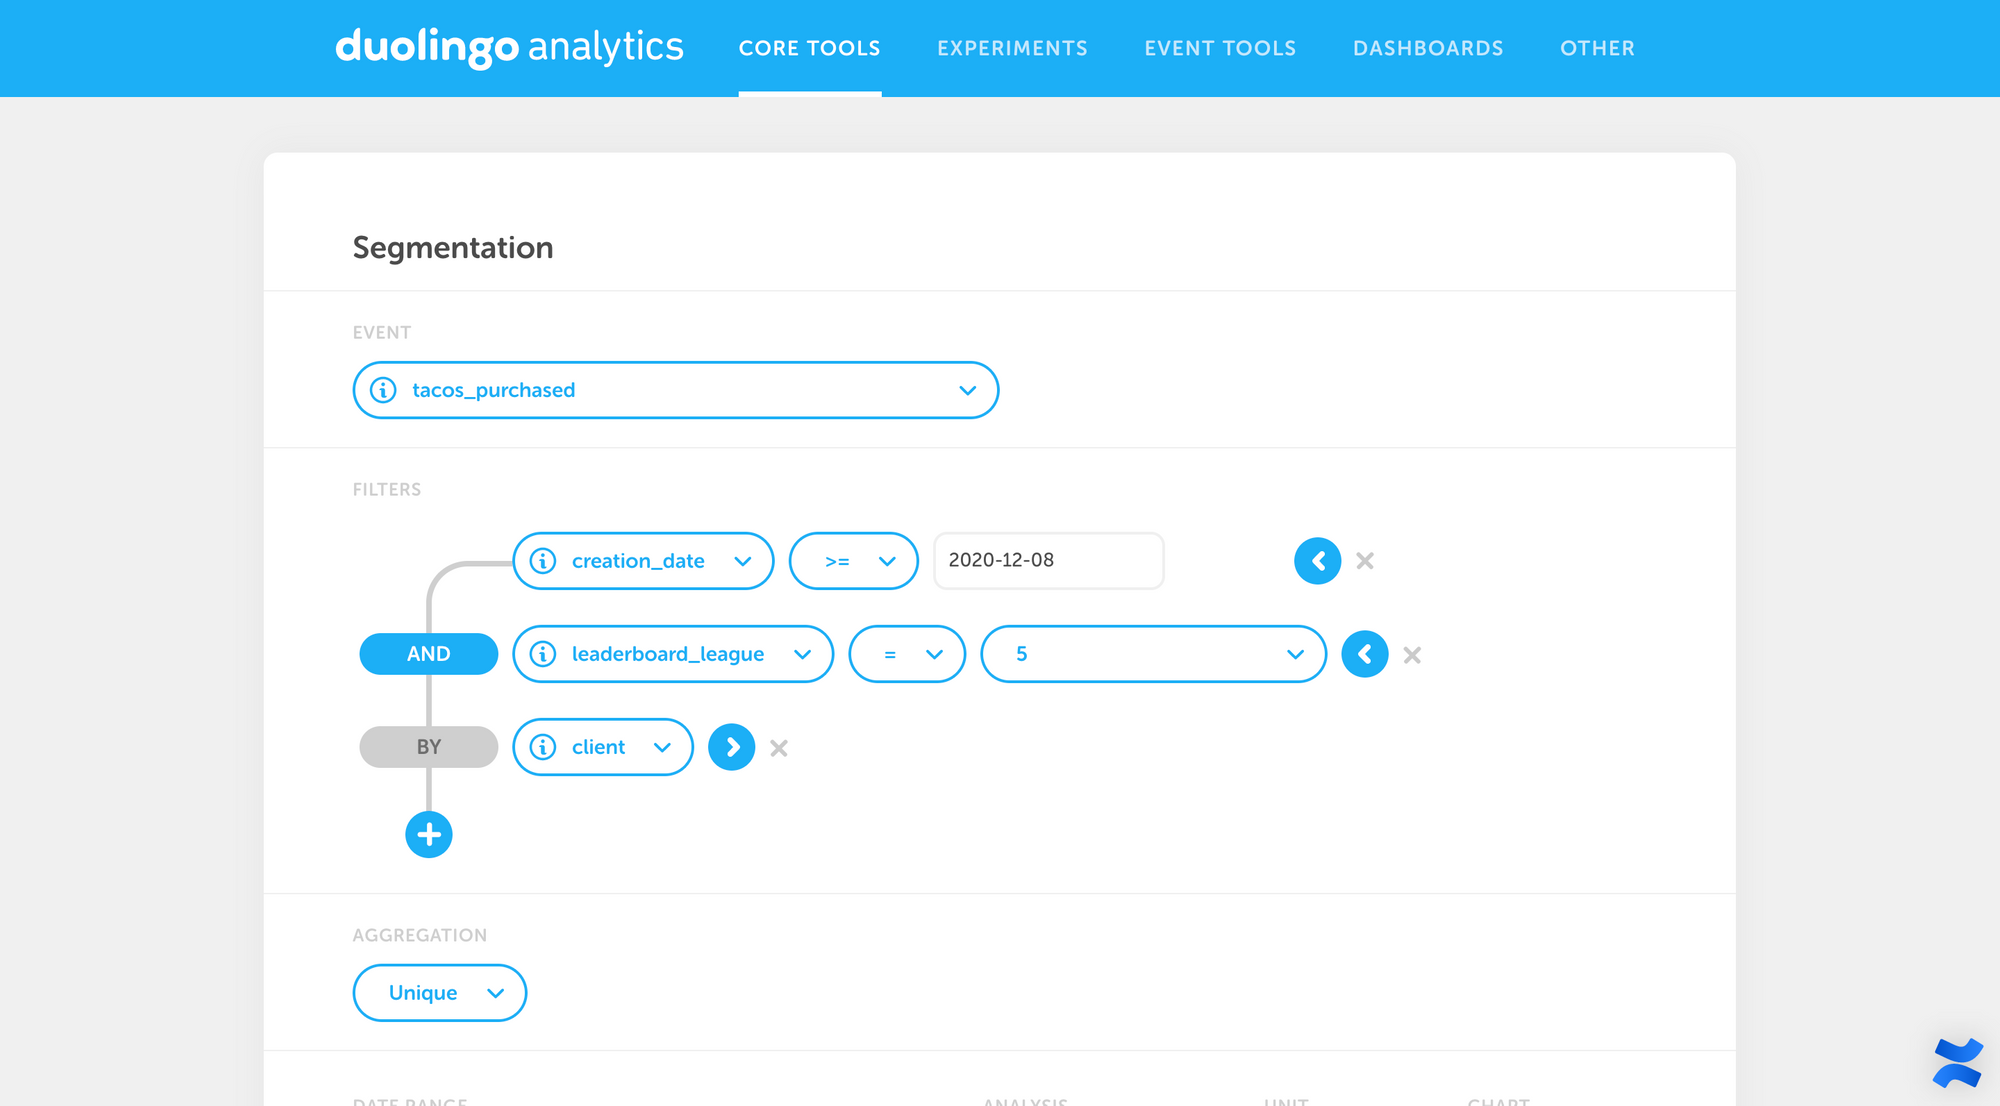Remove the creation_date filter with the X

coord(1364,561)
